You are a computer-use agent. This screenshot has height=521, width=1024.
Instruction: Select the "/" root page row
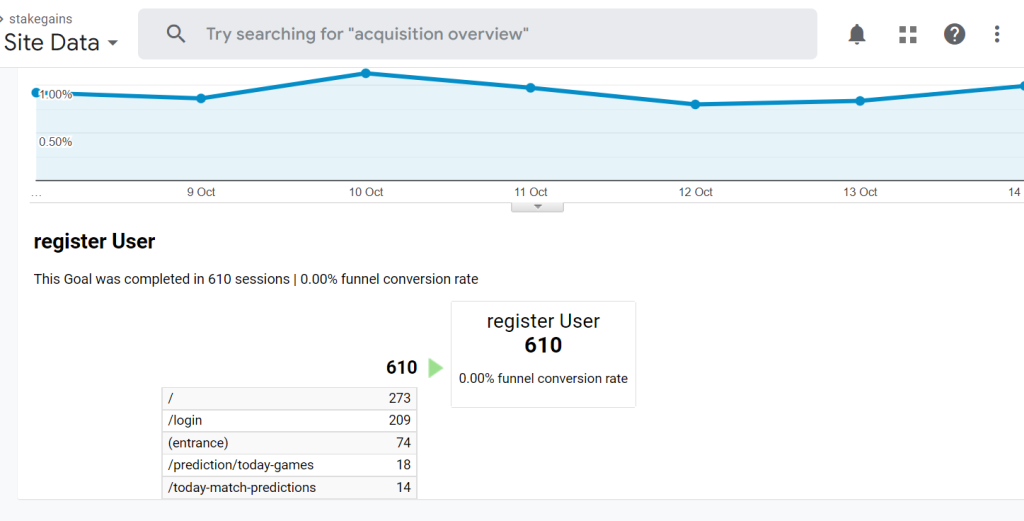[289, 398]
